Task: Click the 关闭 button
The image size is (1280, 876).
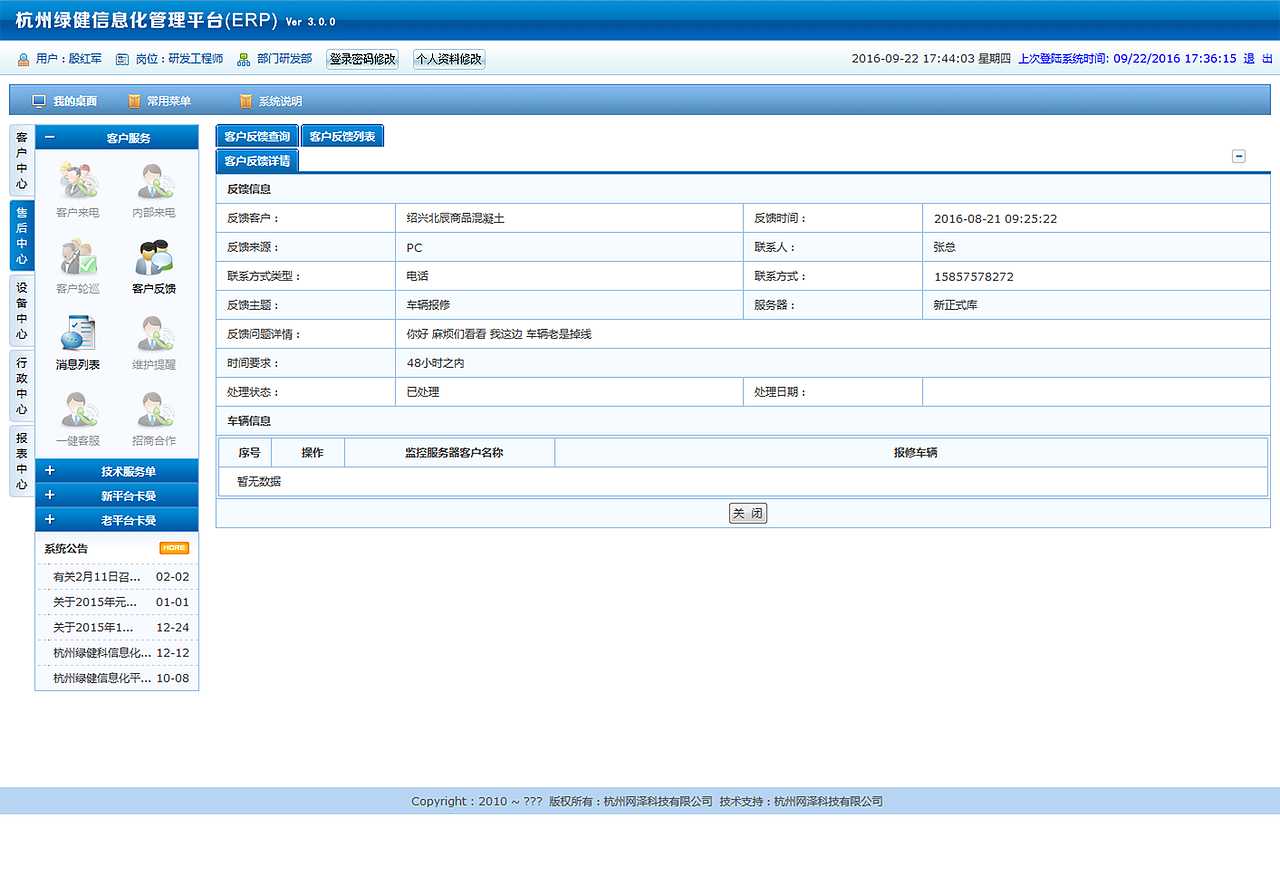Action: point(748,514)
